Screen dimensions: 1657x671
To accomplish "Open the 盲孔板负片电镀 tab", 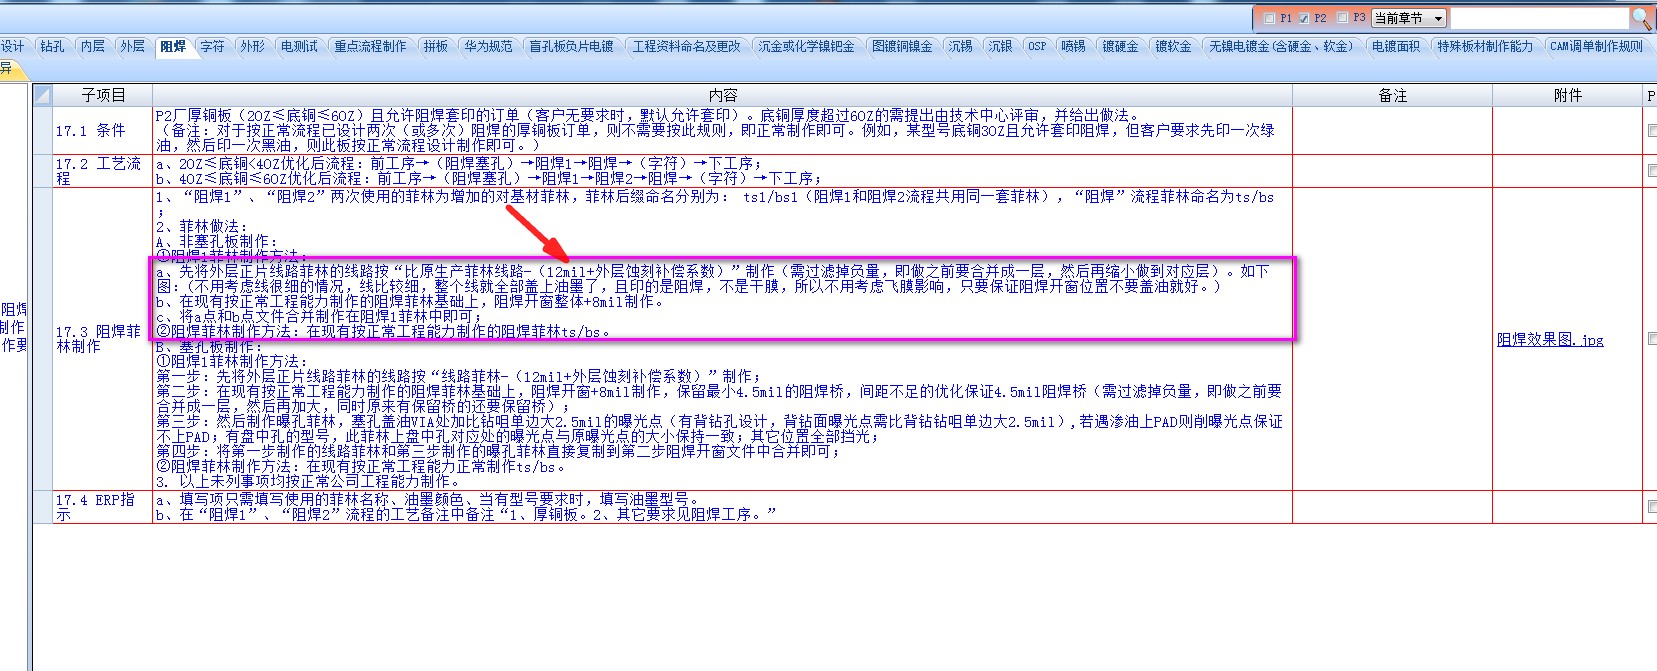I will coord(571,46).
